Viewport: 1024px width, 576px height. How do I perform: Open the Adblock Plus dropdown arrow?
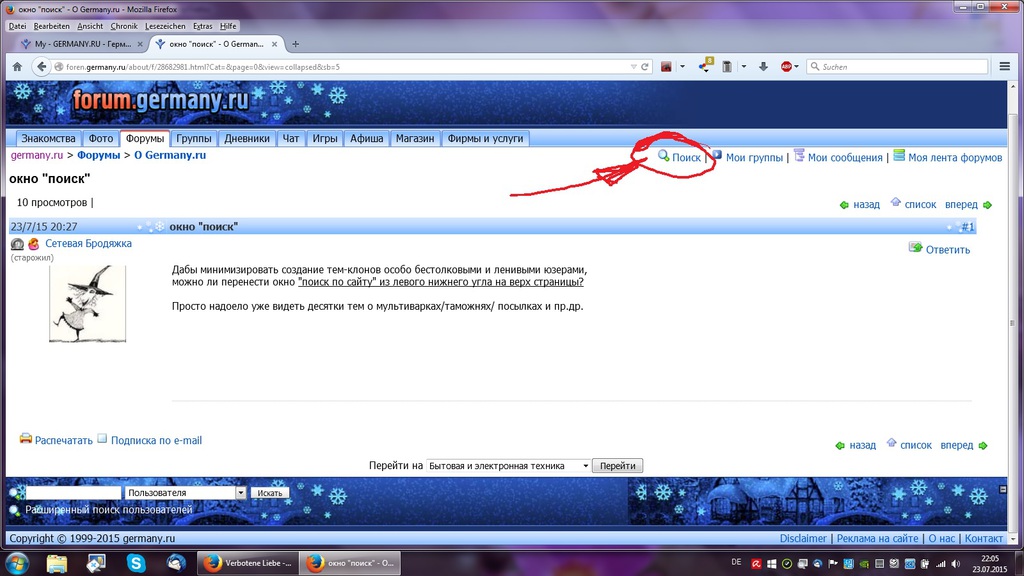796,67
